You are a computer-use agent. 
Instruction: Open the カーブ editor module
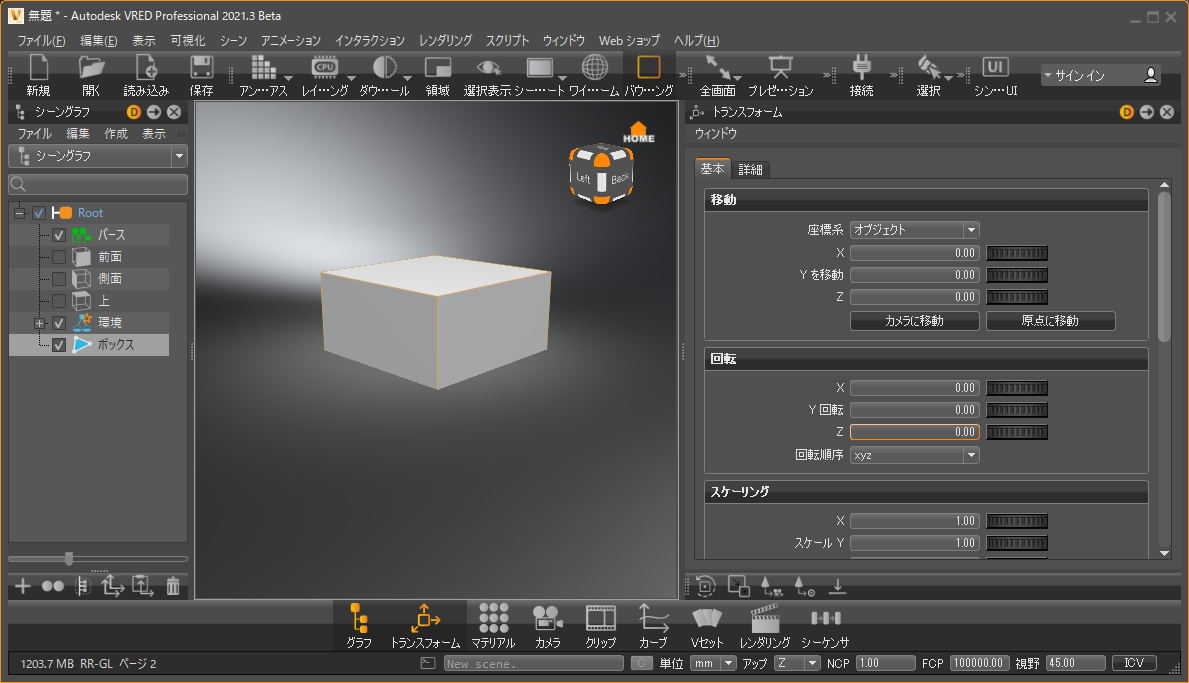653,626
